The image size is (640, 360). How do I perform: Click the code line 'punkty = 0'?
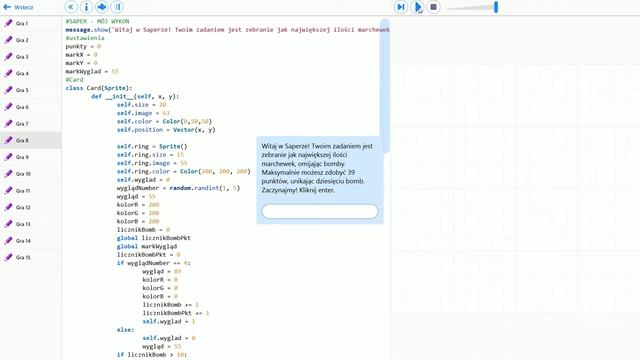click(83, 47)
